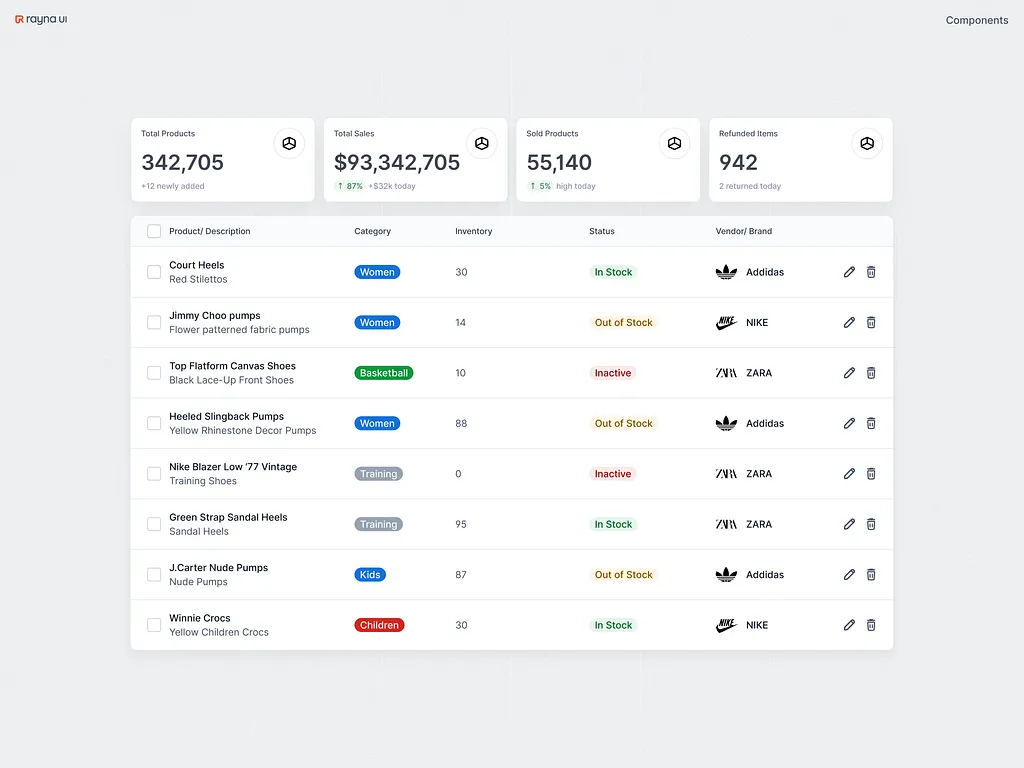Open the Components menu item
This screenshot has height=768, width=1024.
pyautogui.click(x=976, y=20)
